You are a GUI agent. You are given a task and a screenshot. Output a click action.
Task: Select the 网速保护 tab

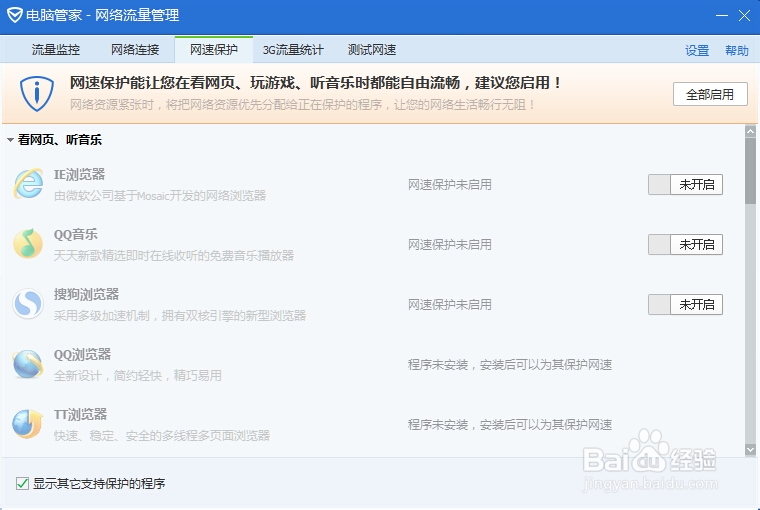coord(214,49)
